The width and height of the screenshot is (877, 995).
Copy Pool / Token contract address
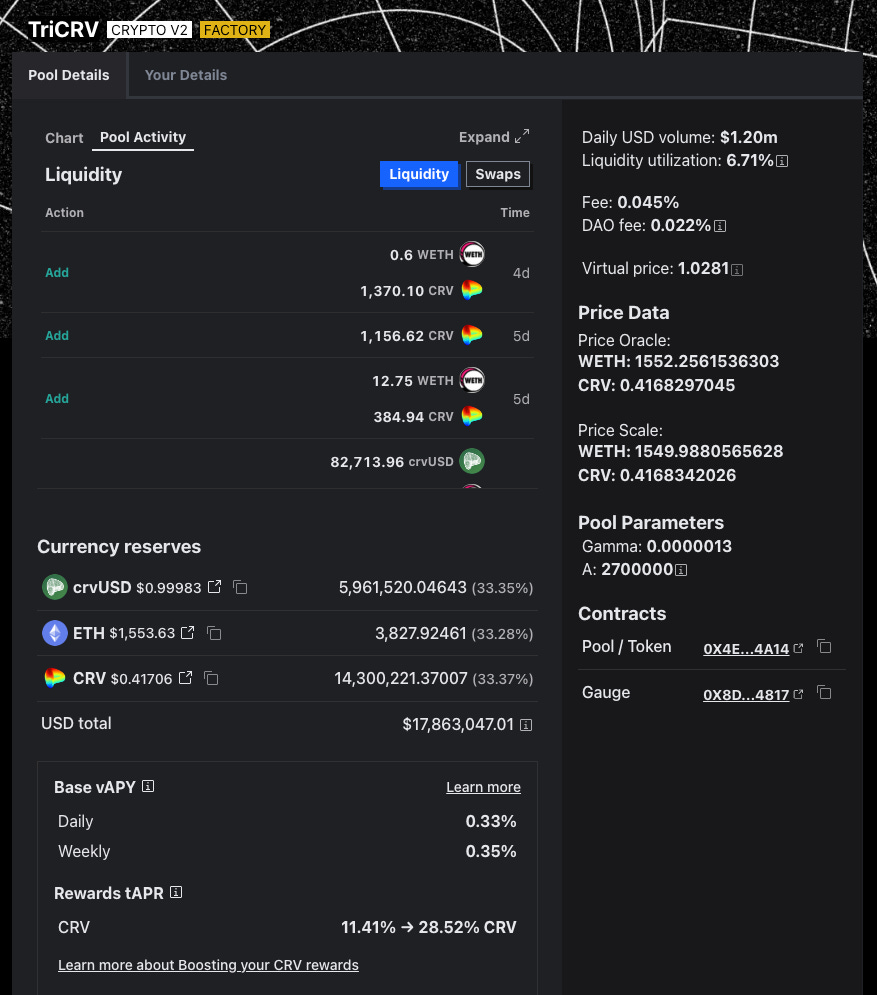[824, 647]
